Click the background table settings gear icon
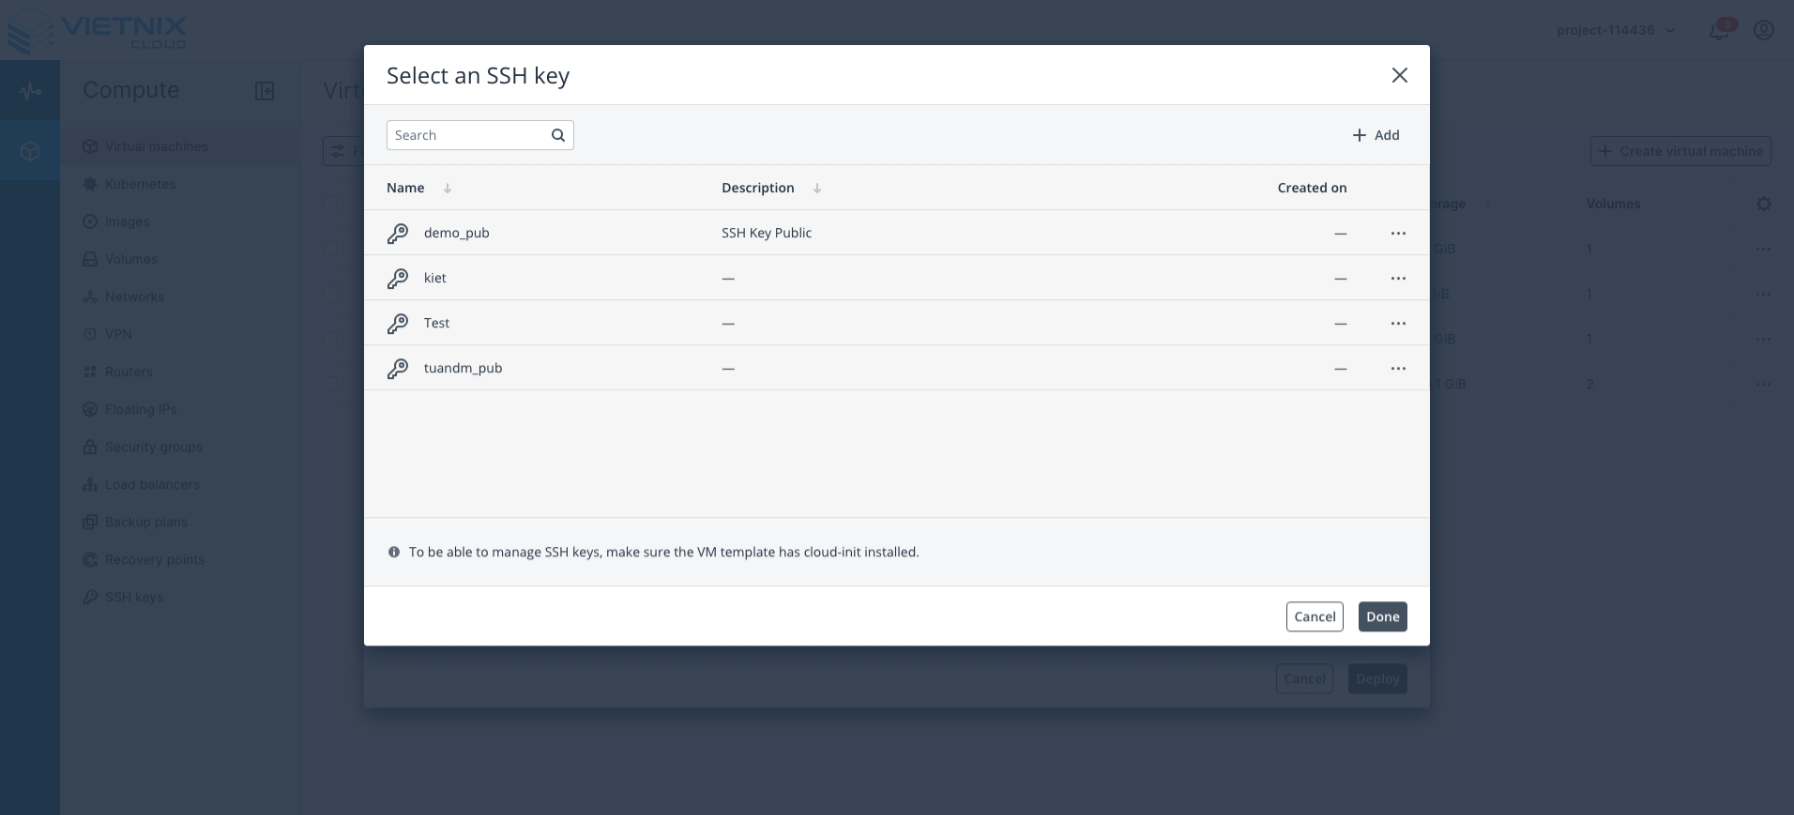Image resolution: width=1794 pixels, height=815 pixels. 1764,204
